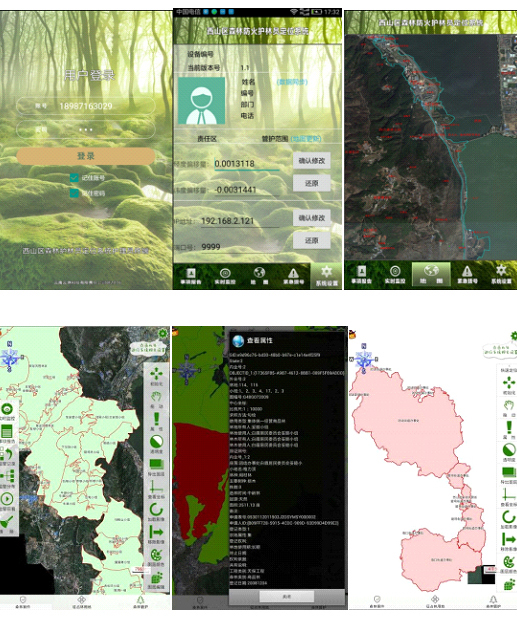Open the palette layer color icon on green map

tap(156, 555)
